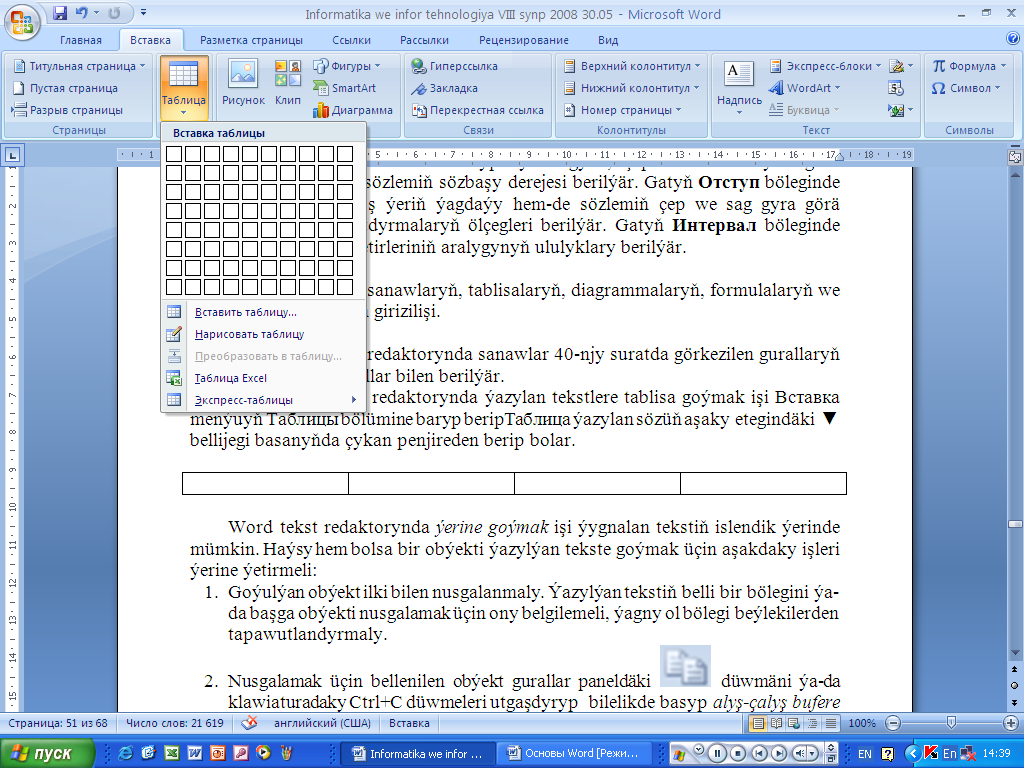Switch to Outline view in status bar

[812, 723]
